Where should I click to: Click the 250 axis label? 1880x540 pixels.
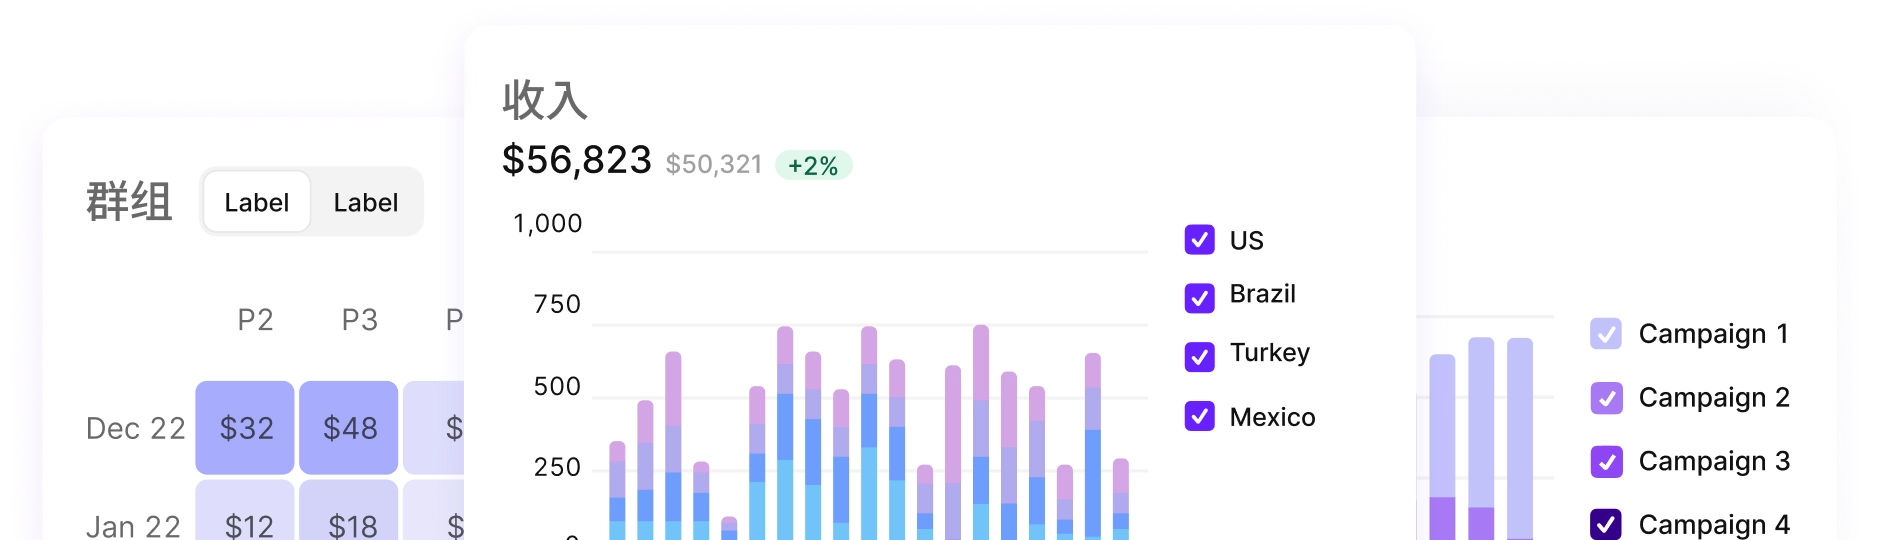[557, 468]
